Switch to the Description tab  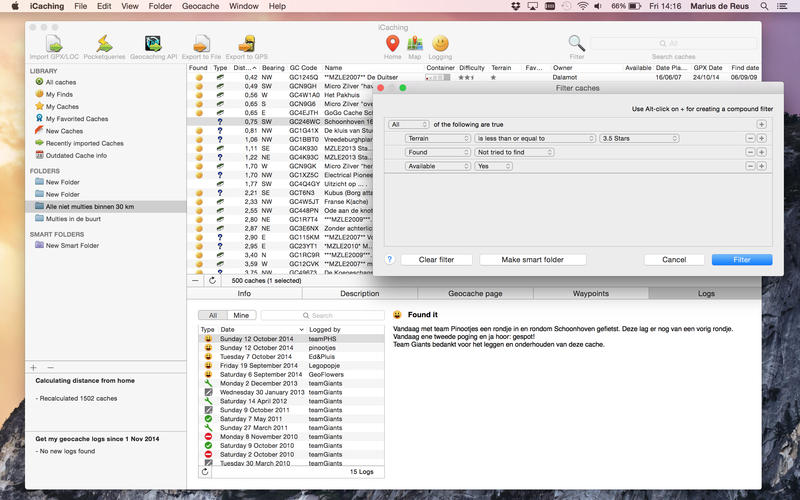point(360,293)
